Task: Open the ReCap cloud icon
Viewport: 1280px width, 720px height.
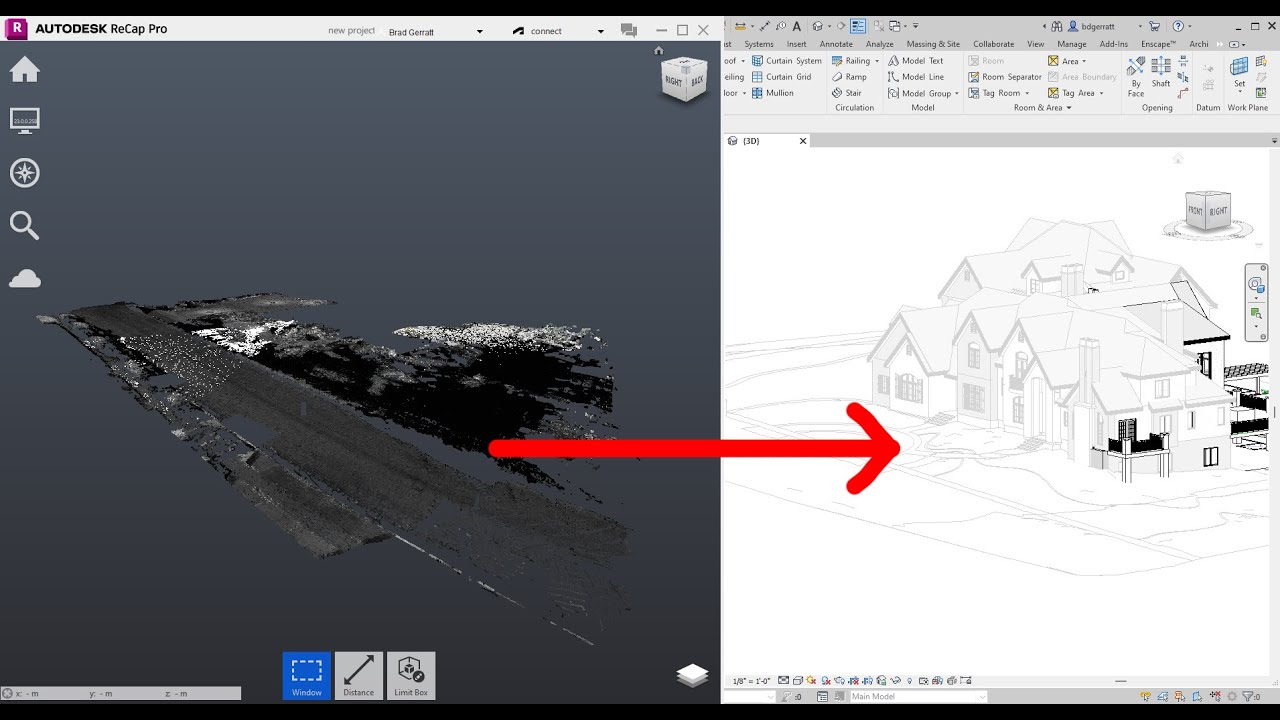Action: click(25, 278)
